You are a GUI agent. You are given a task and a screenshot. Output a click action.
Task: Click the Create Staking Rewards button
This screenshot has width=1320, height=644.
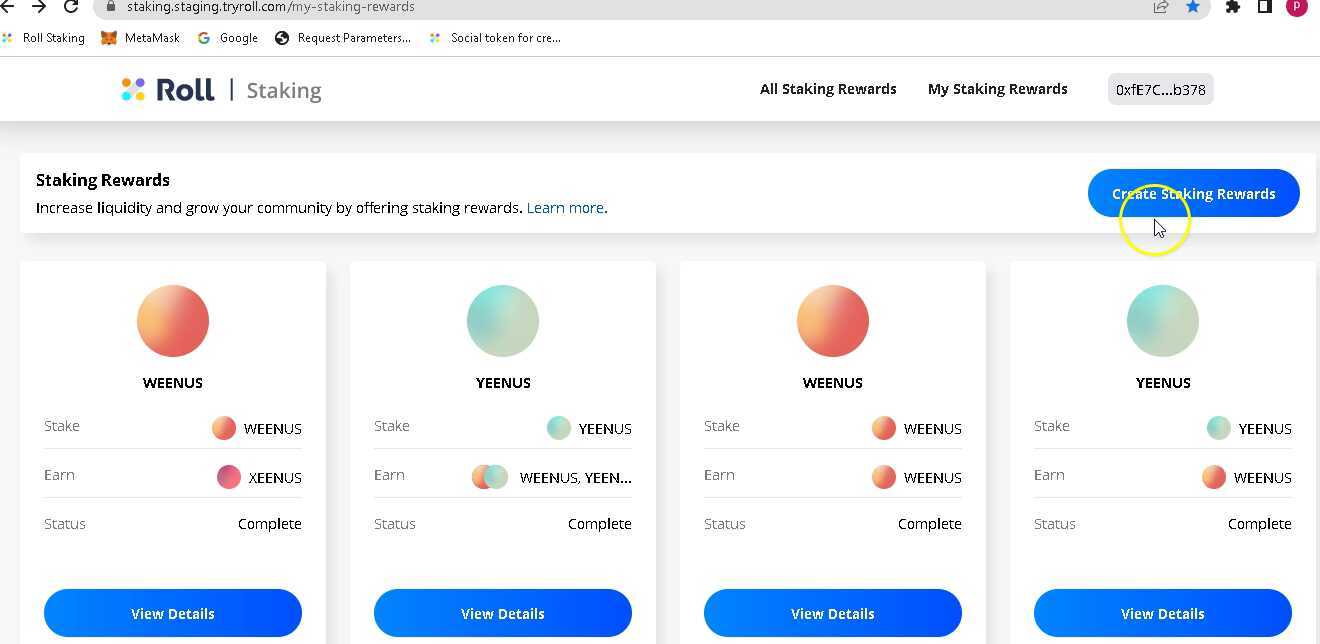1193,193
